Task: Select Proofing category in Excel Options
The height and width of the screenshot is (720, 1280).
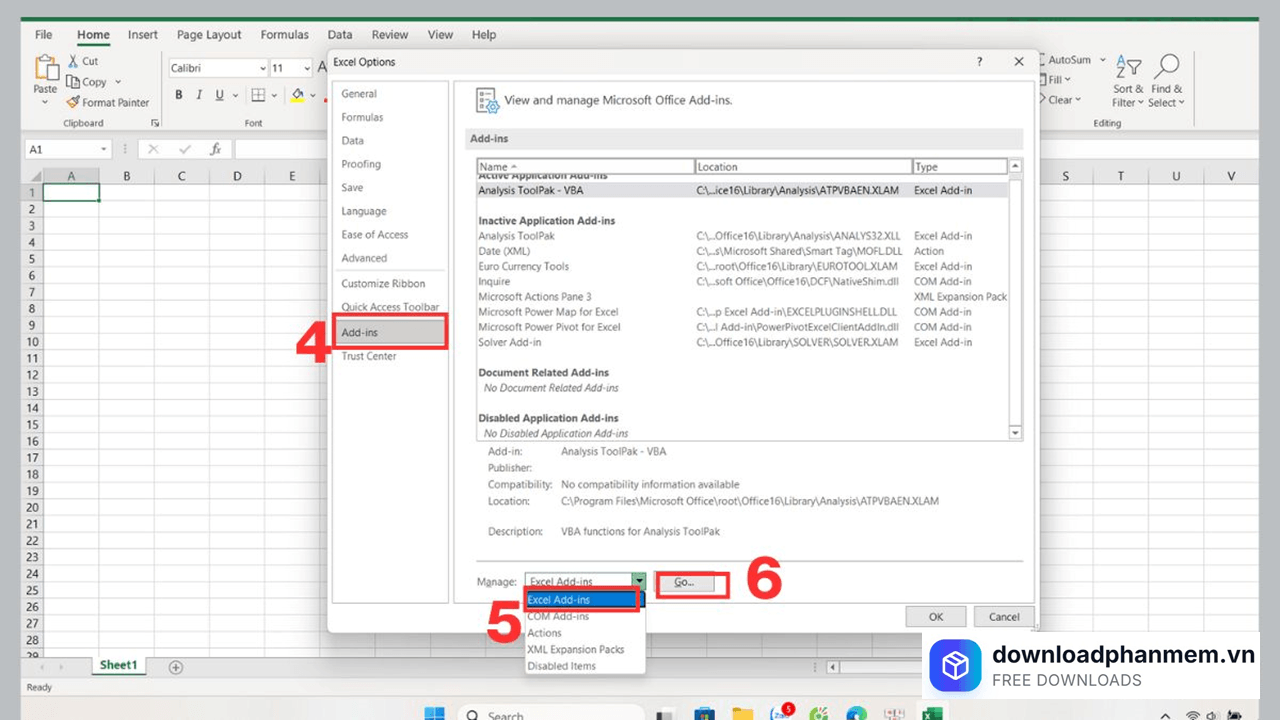Action: tap(391, 164)
